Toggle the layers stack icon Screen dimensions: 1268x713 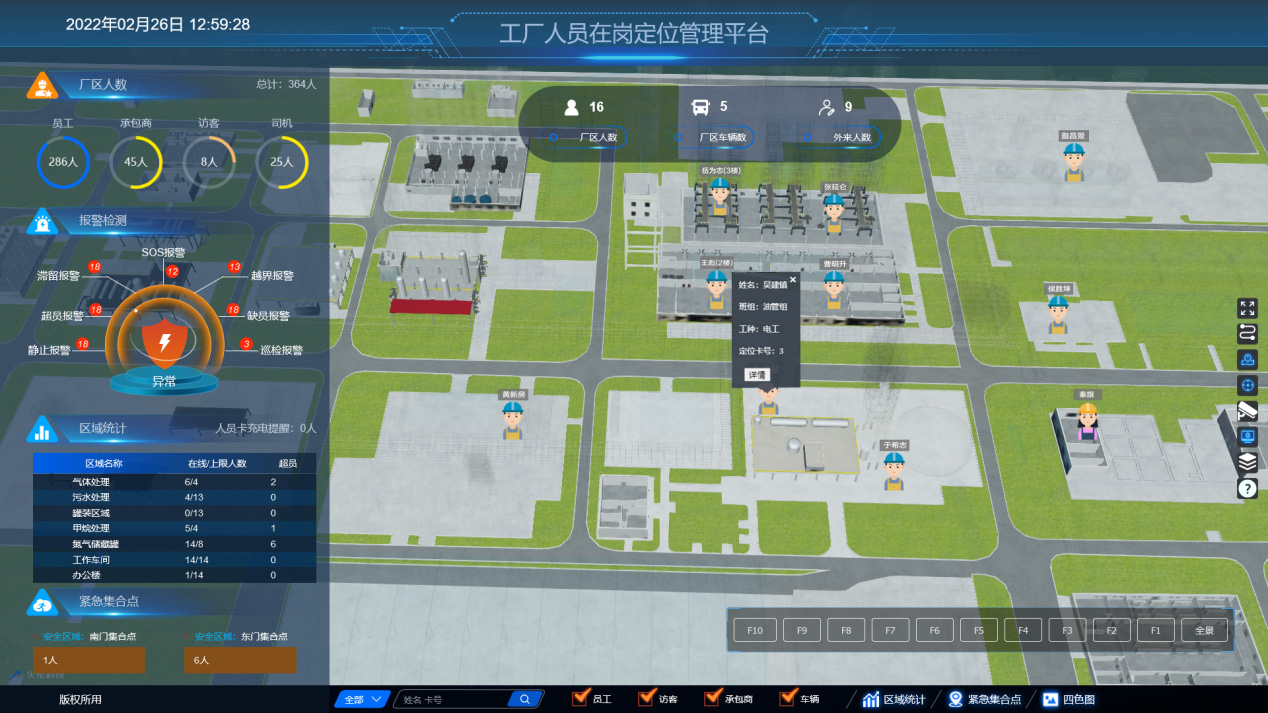(x=1247, y=462)
